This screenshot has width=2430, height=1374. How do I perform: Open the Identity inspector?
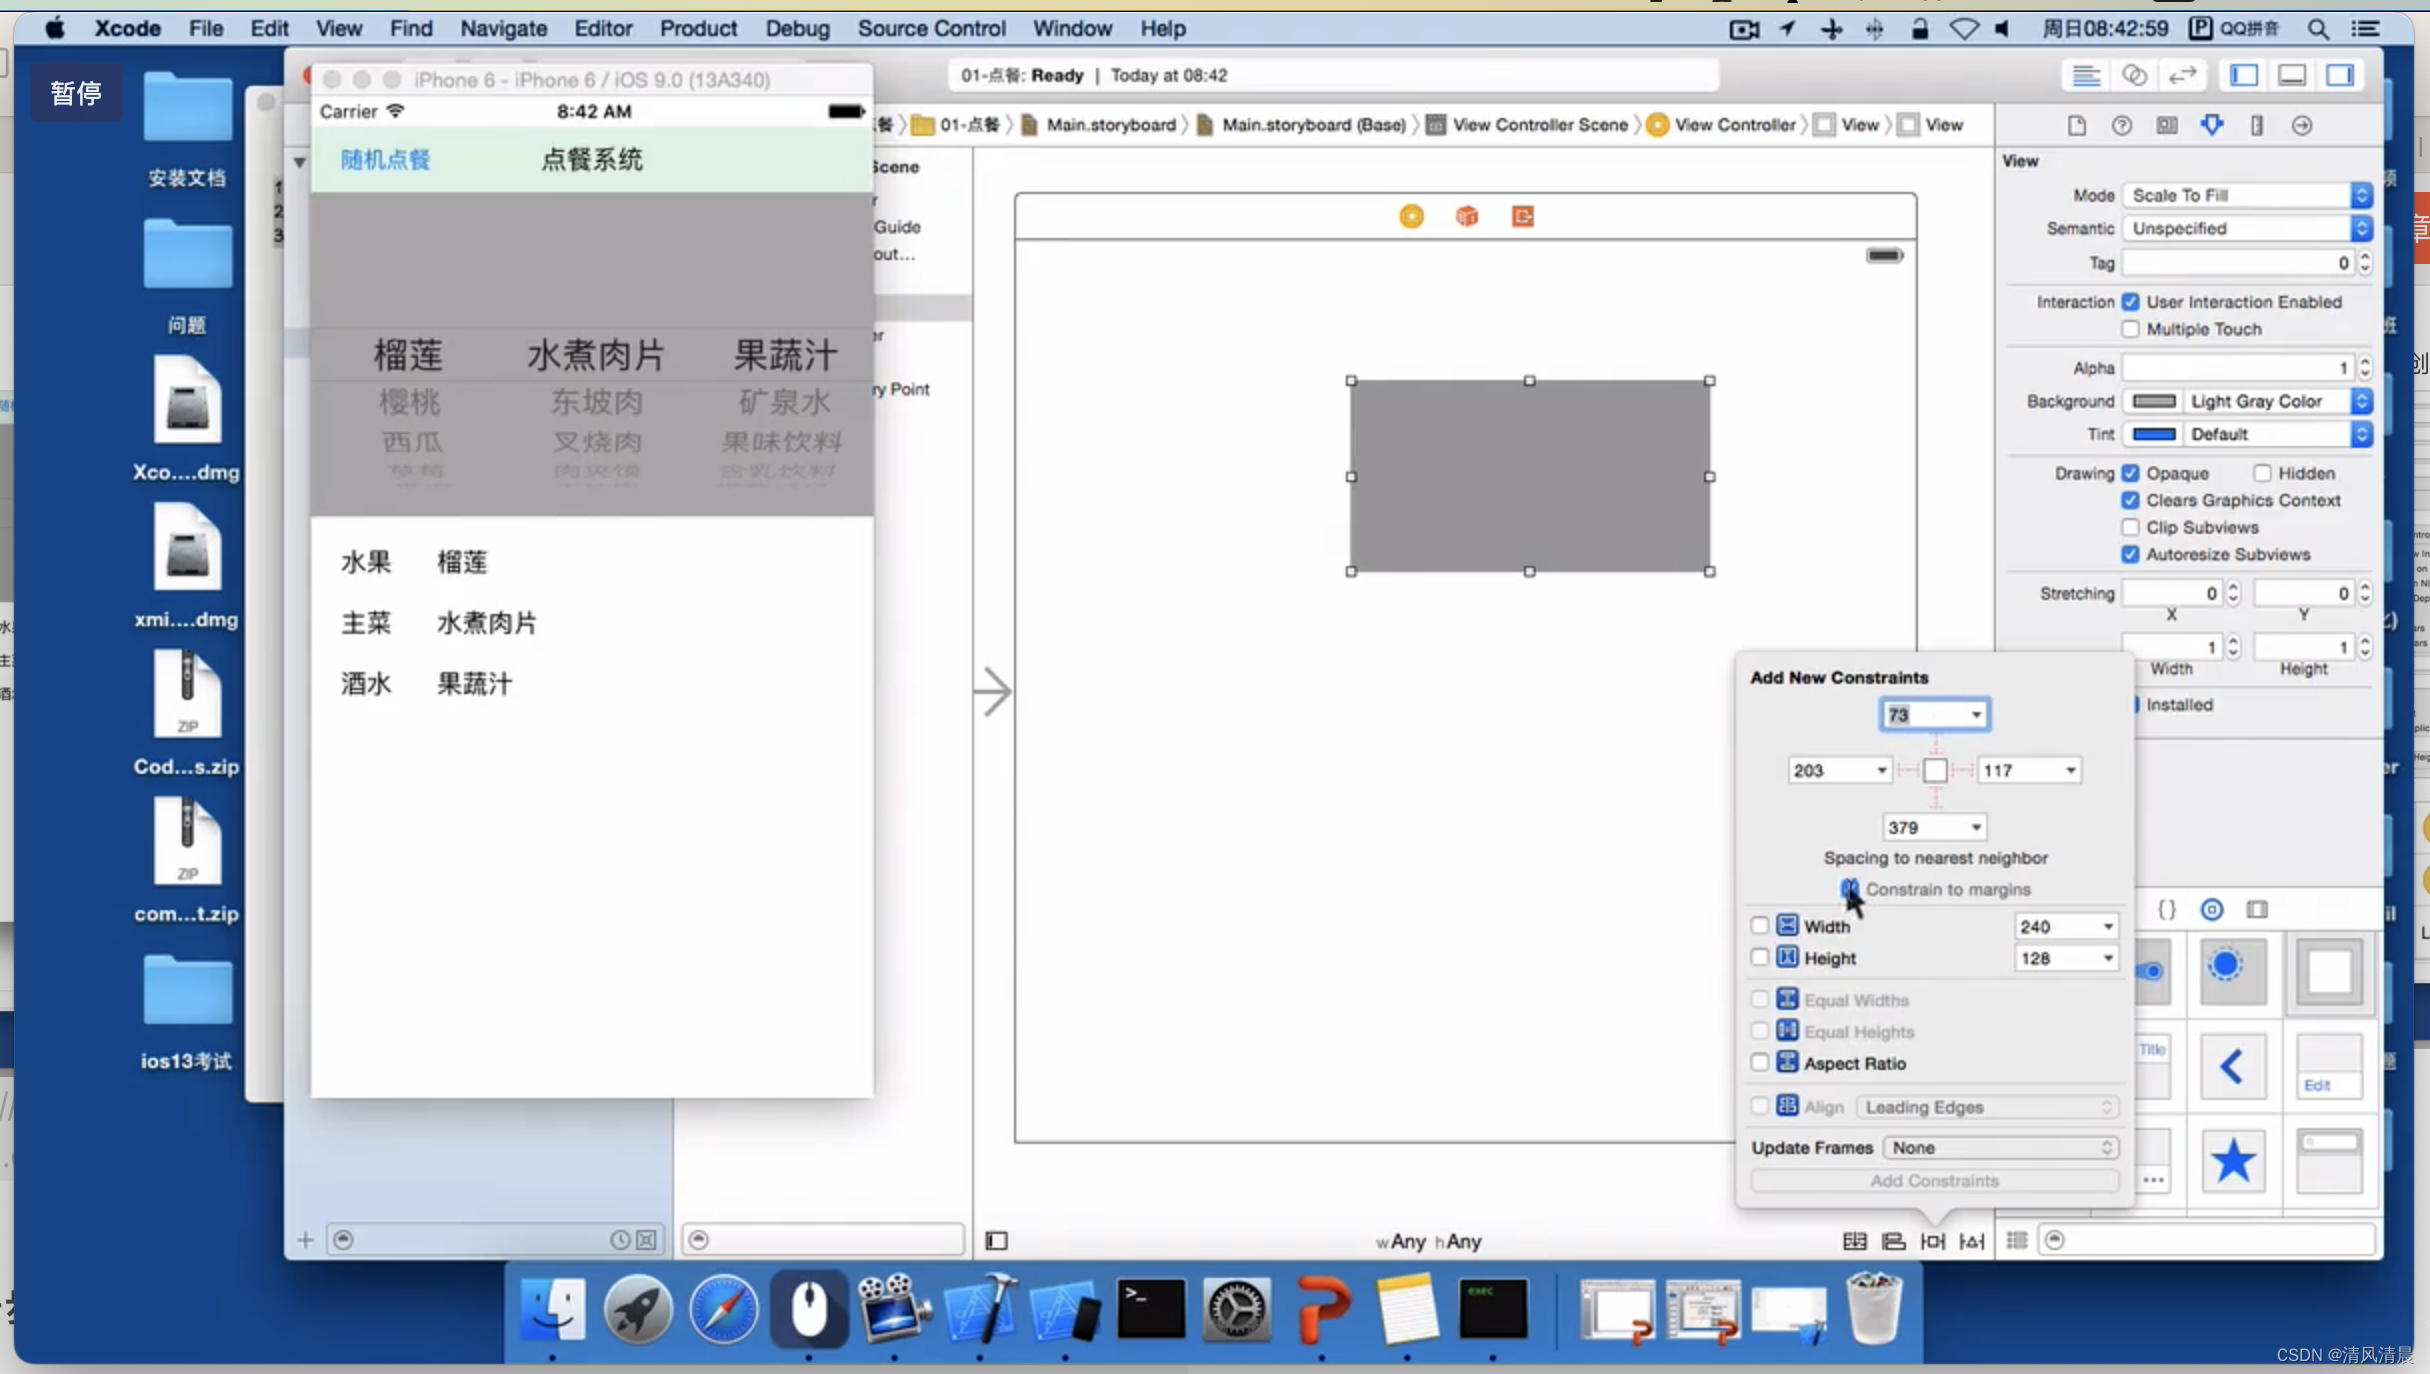(2166, 125)
